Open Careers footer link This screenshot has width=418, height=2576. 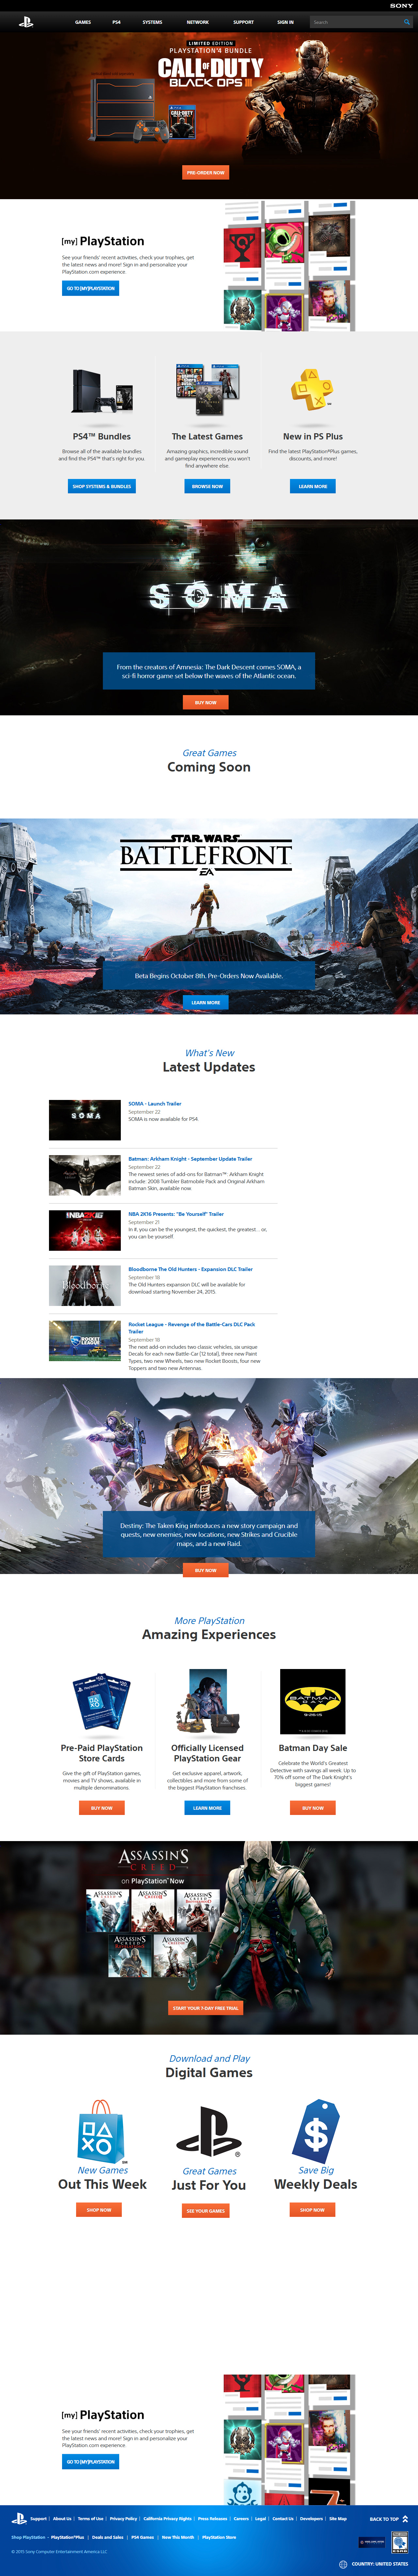[x=241, y=2519]
